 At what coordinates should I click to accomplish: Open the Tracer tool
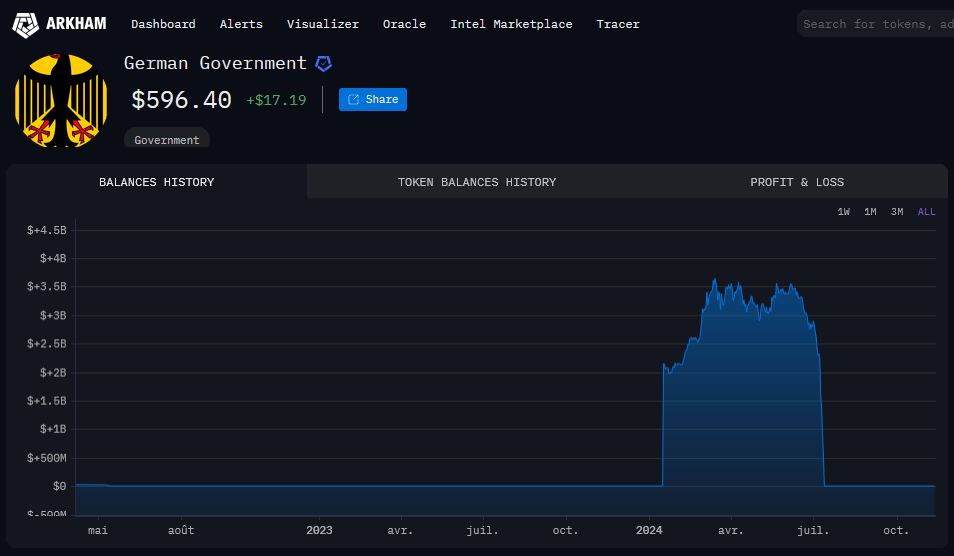click(618, 24)
